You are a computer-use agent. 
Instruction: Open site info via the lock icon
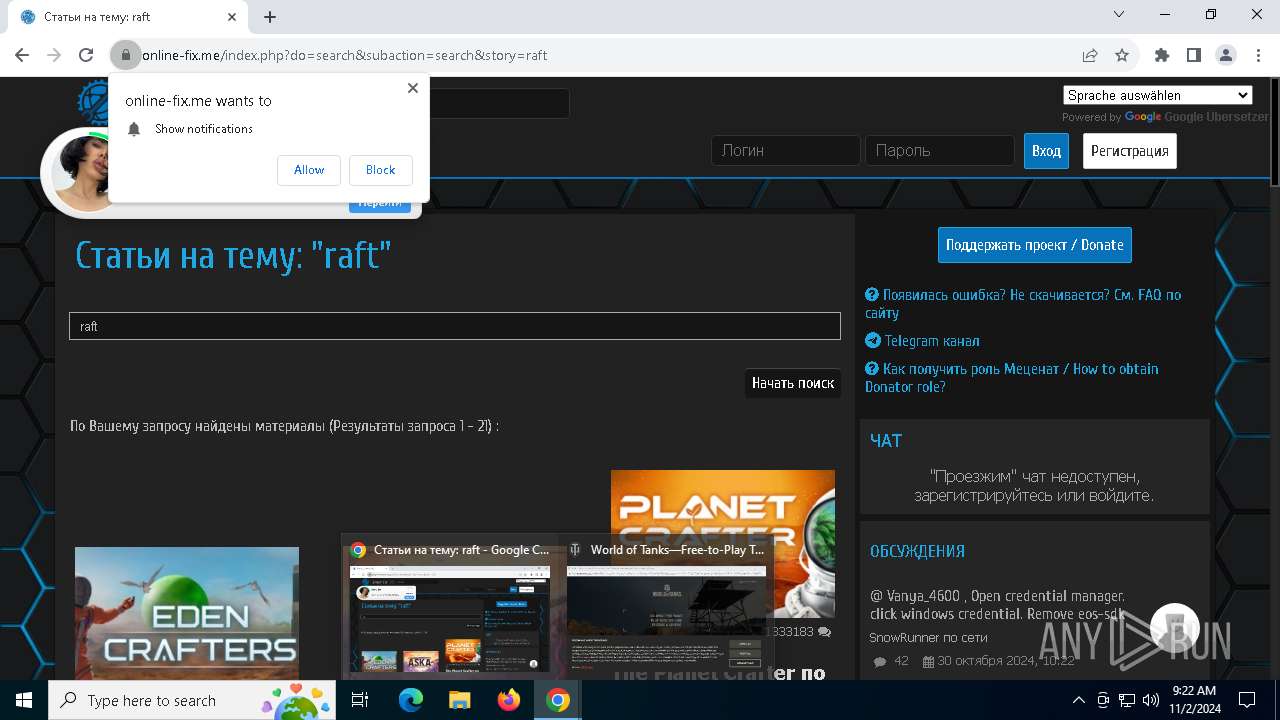point(125,55)
